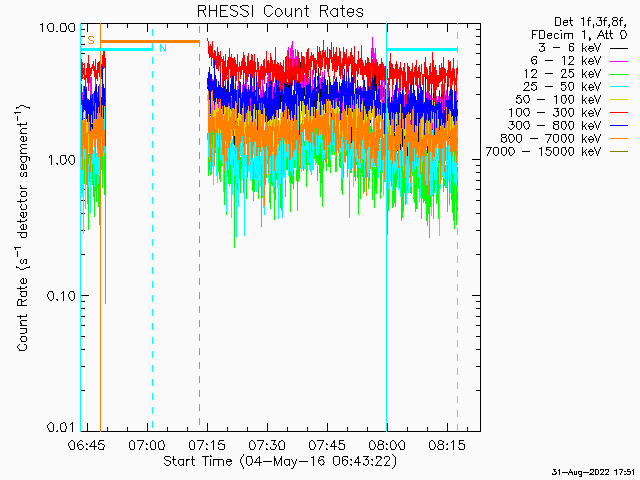Click the black 3 - 6 keV legend line
Image resolution: width=640 pixels, height=480 pixels.
619,48
